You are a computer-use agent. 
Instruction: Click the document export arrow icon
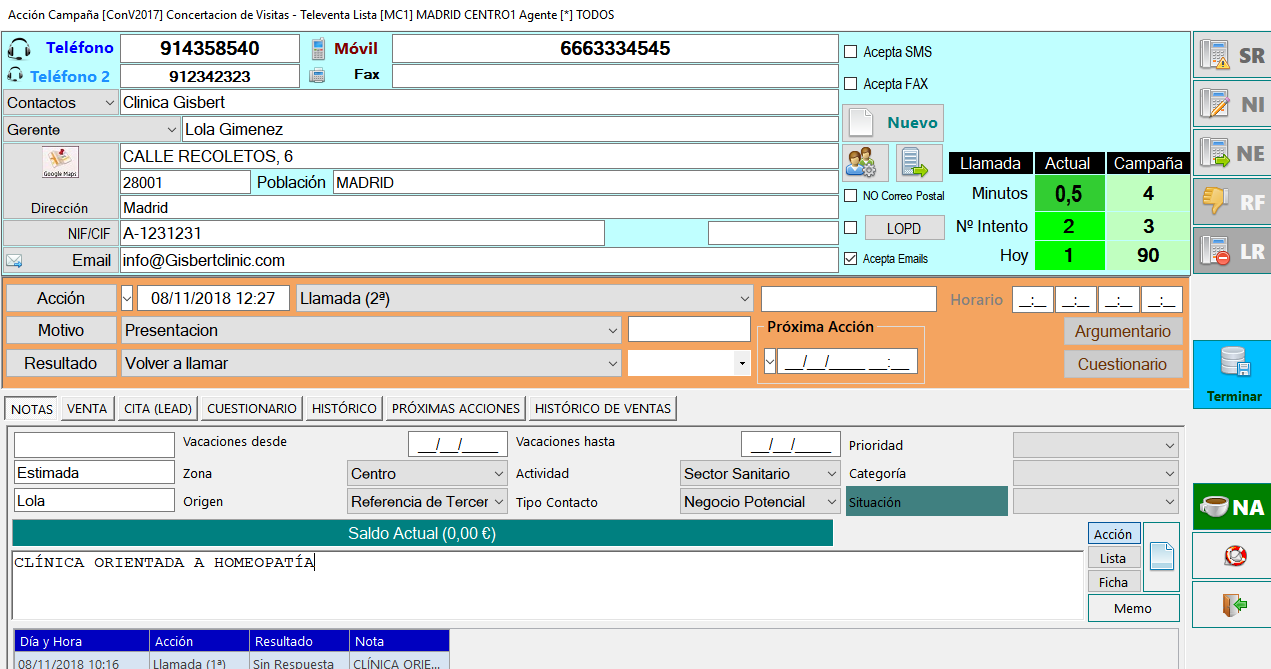pyautogui.click(x=918, y=162)
